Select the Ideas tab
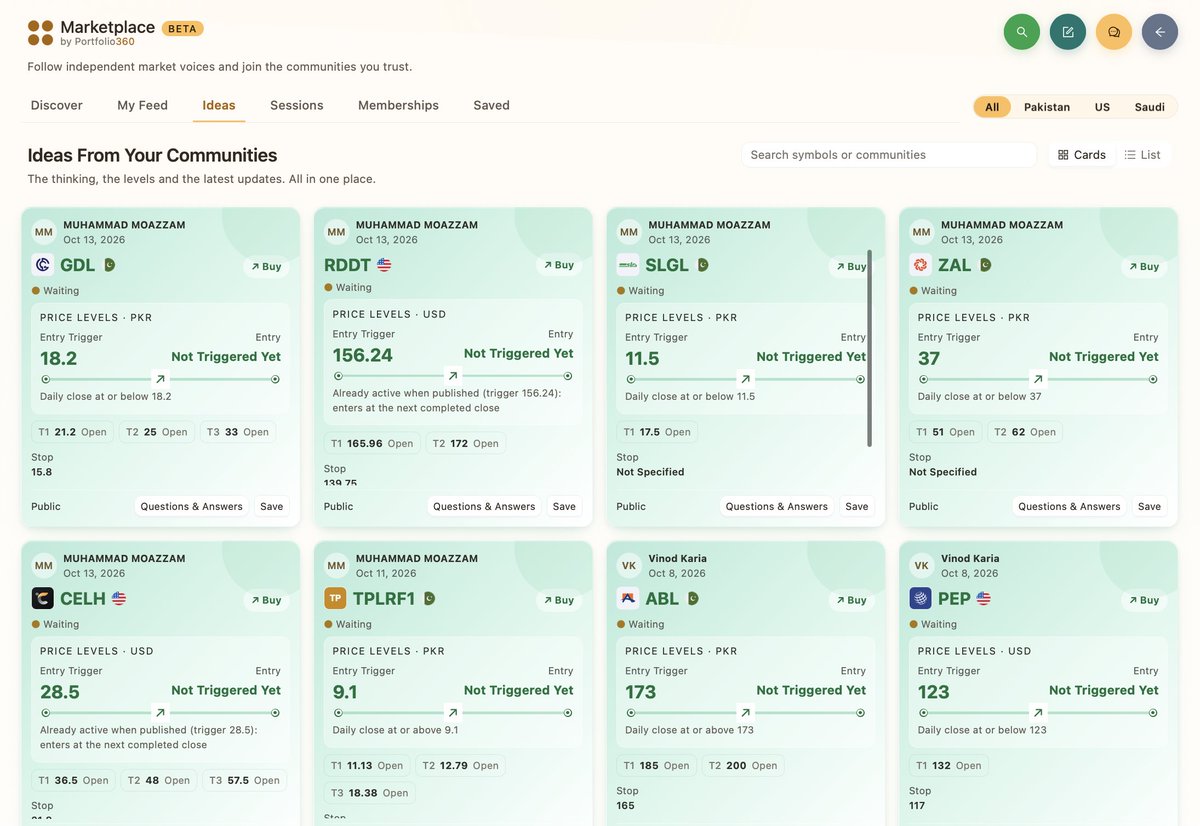The width and height of the screenshot is (1200, 826). (x=219, y=105)
